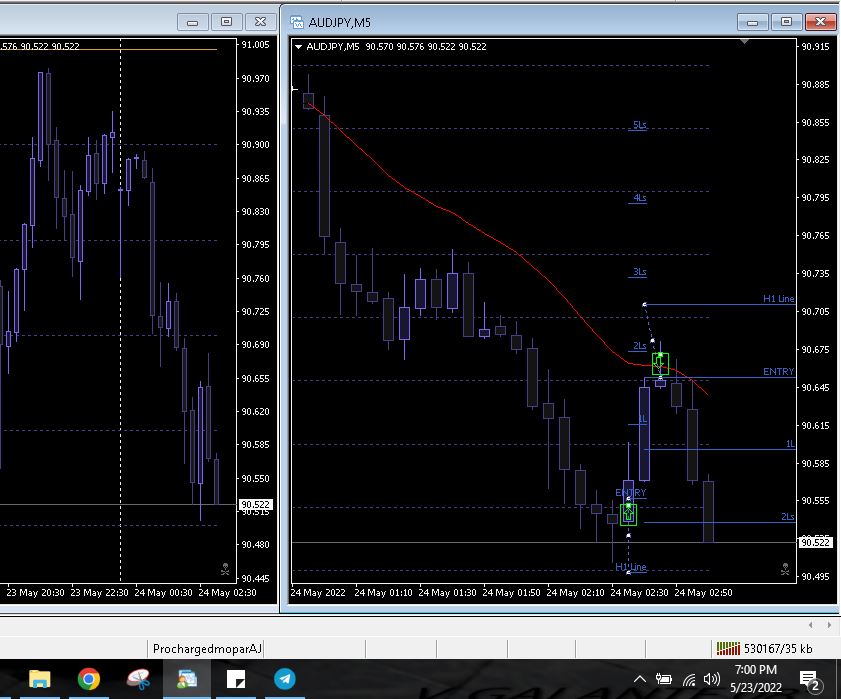Viewport: 841px width, 699px height.
Task: Open Telegram from the taskbar
Action: point(285,680)
